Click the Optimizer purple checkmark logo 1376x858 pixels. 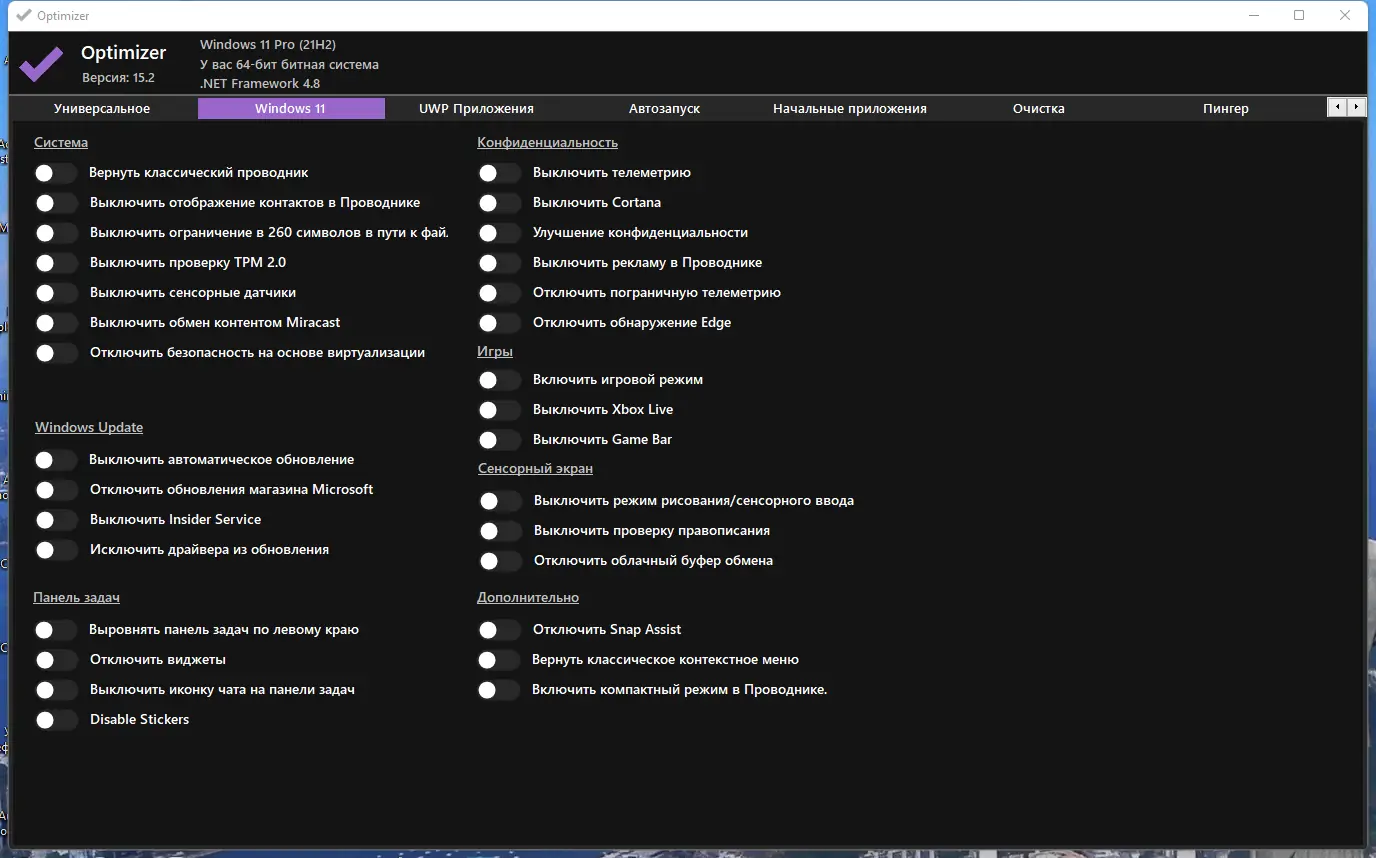coord(41,63)
